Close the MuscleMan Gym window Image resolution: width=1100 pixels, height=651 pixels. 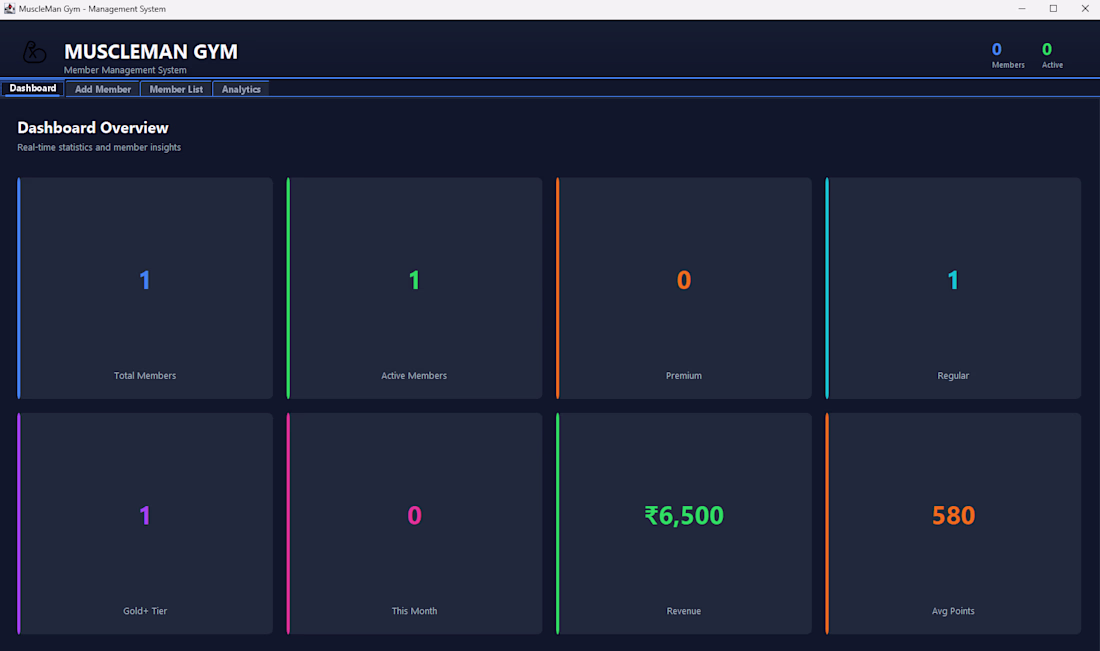pos(1085,8)
